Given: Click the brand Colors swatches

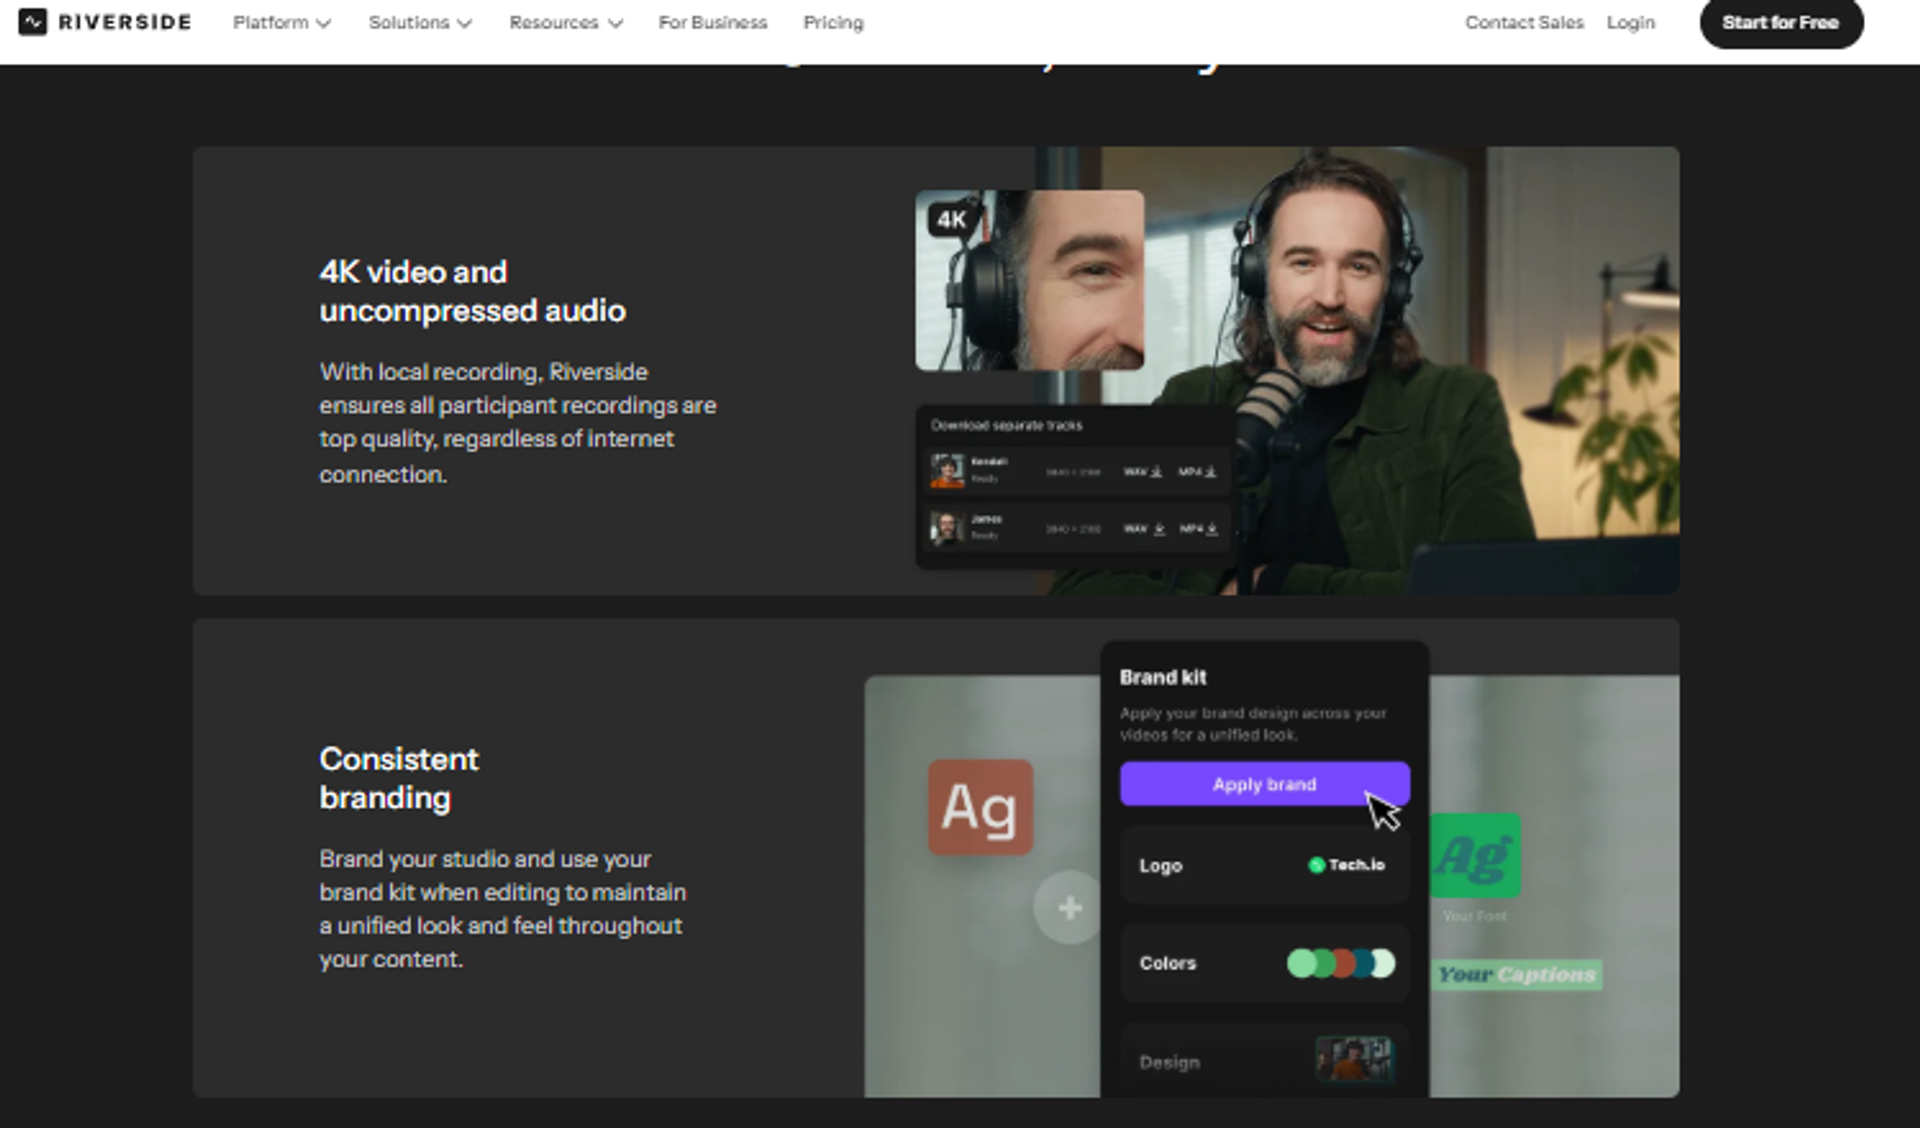Looking at the screenshot, I should point(1340,963).
